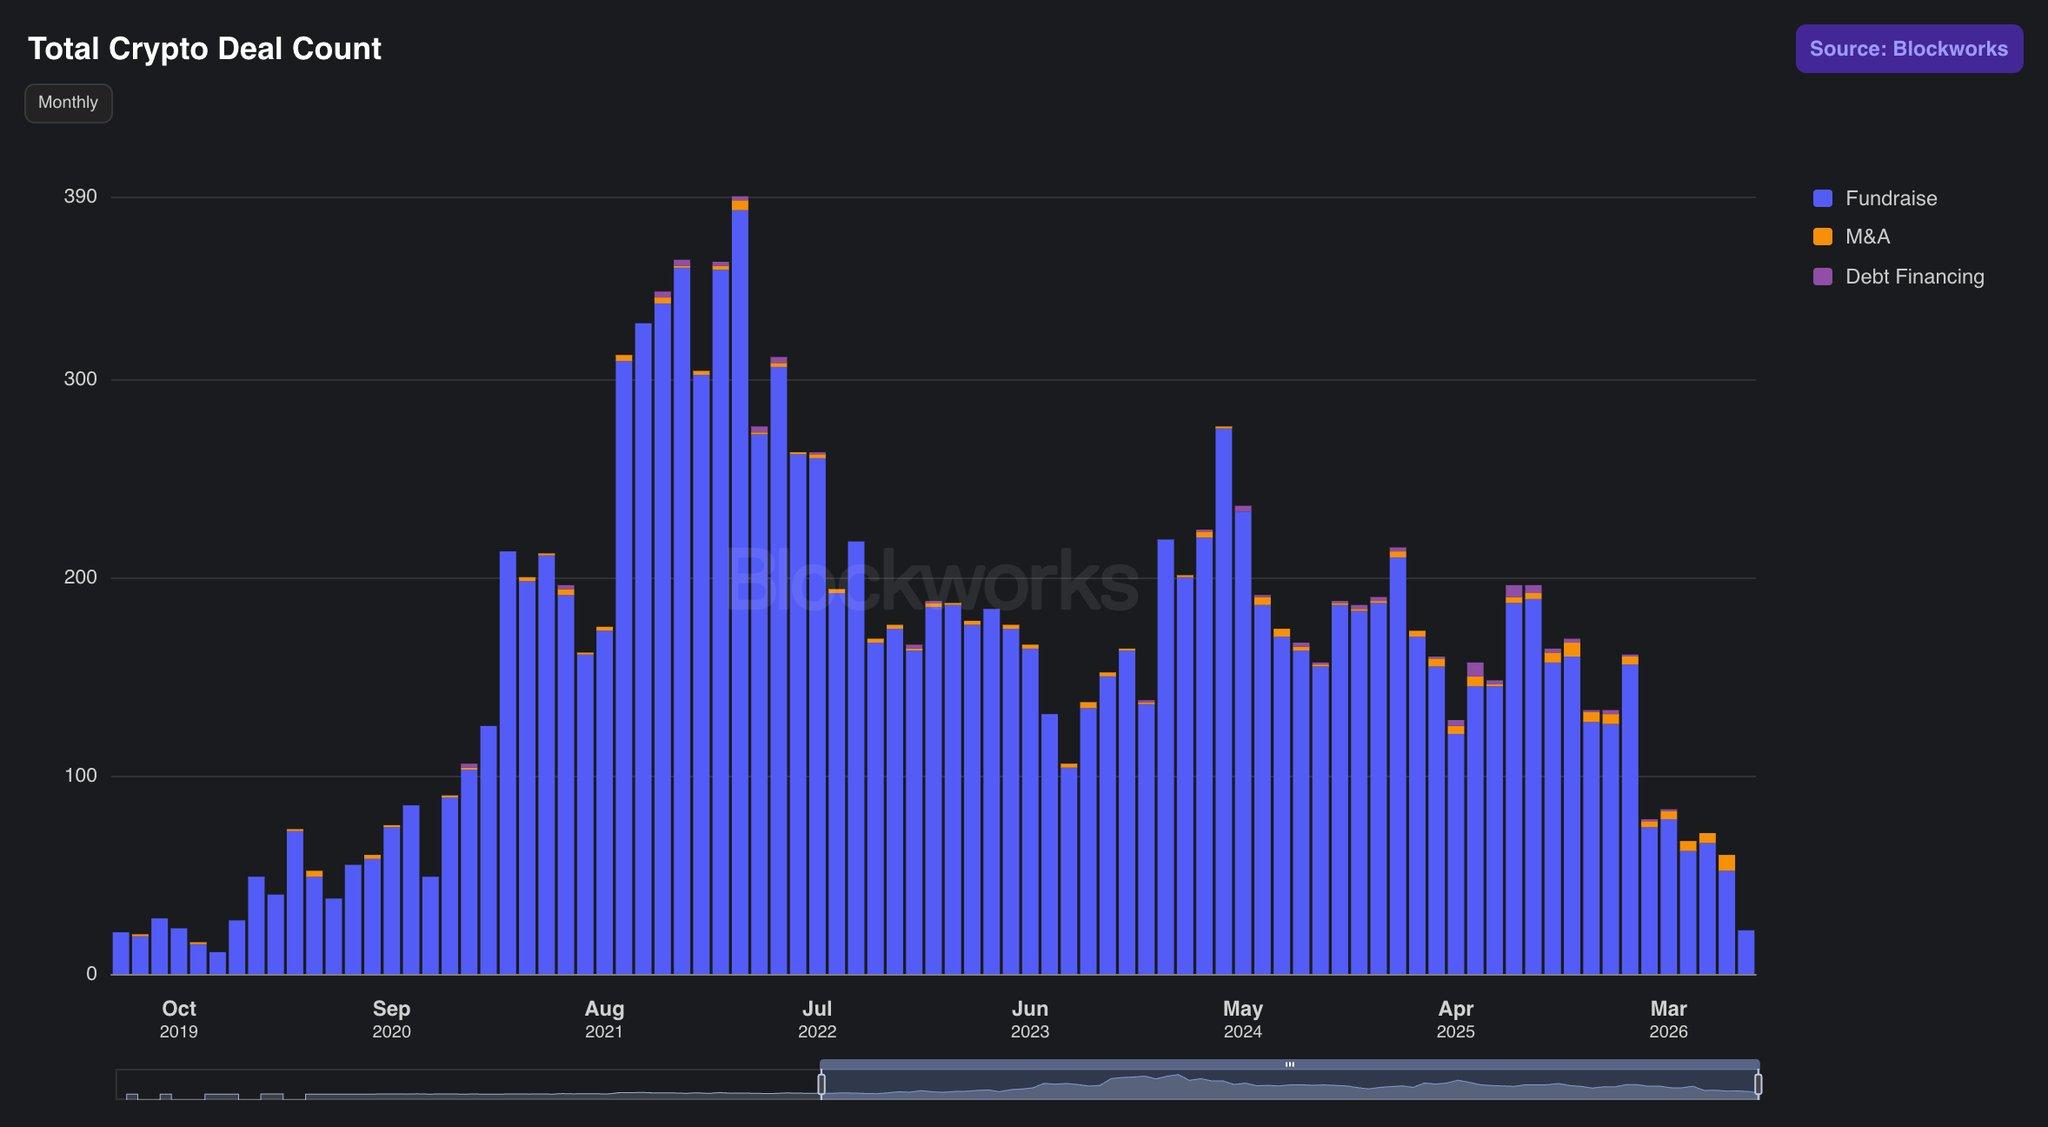Click the range selector top grip
The height and width of the screenshot is (1127, 2048).
pyautogui.click(x=1290, y=1064)
